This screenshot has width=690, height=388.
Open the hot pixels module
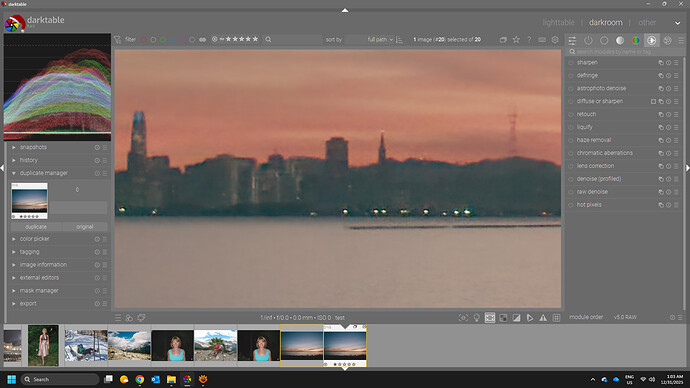[x=589, y=205]
